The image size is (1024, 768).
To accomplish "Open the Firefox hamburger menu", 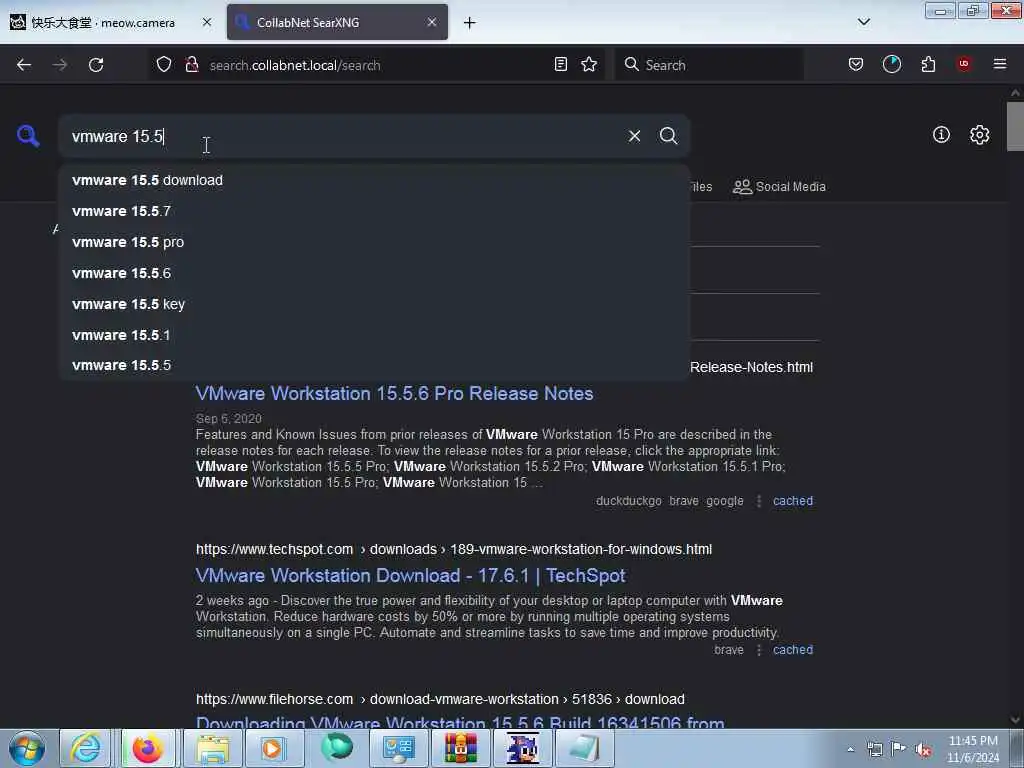I will tap(1000, 64).
